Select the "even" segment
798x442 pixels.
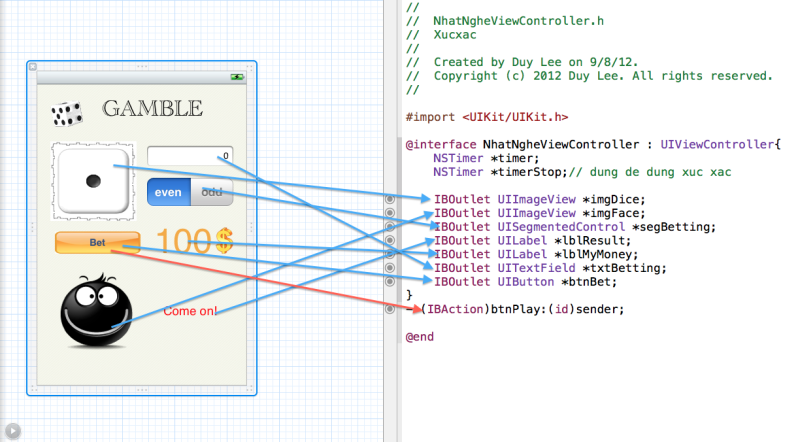click(168, 192)
